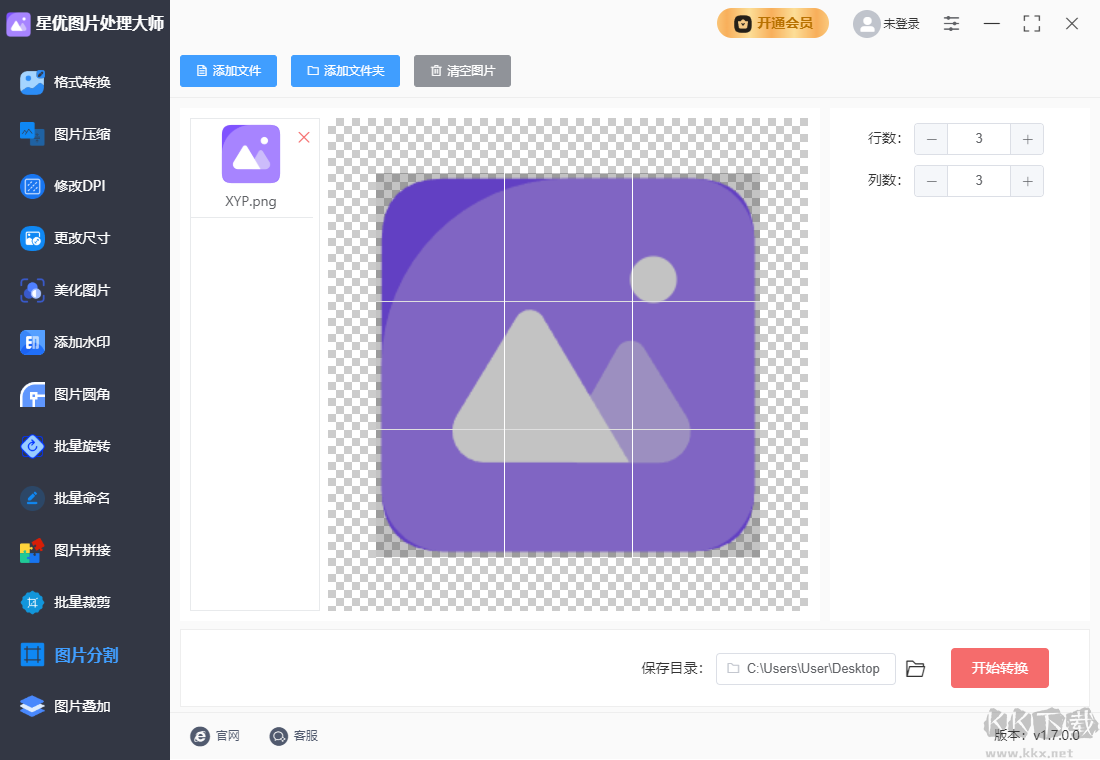The height and width of the screenshot is (760, 1100).
Task: Open 美化图片 beautify image tool
Action: [x=65, y=290]
